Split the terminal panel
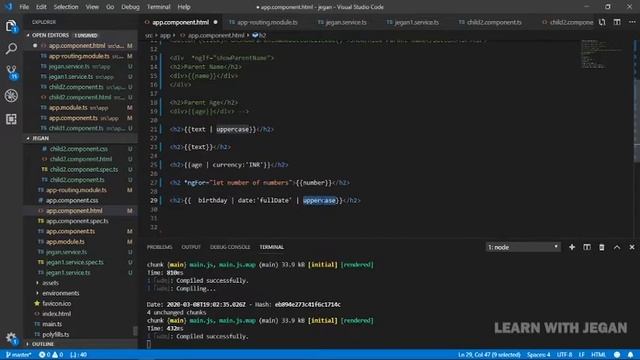 pos(587,247)
